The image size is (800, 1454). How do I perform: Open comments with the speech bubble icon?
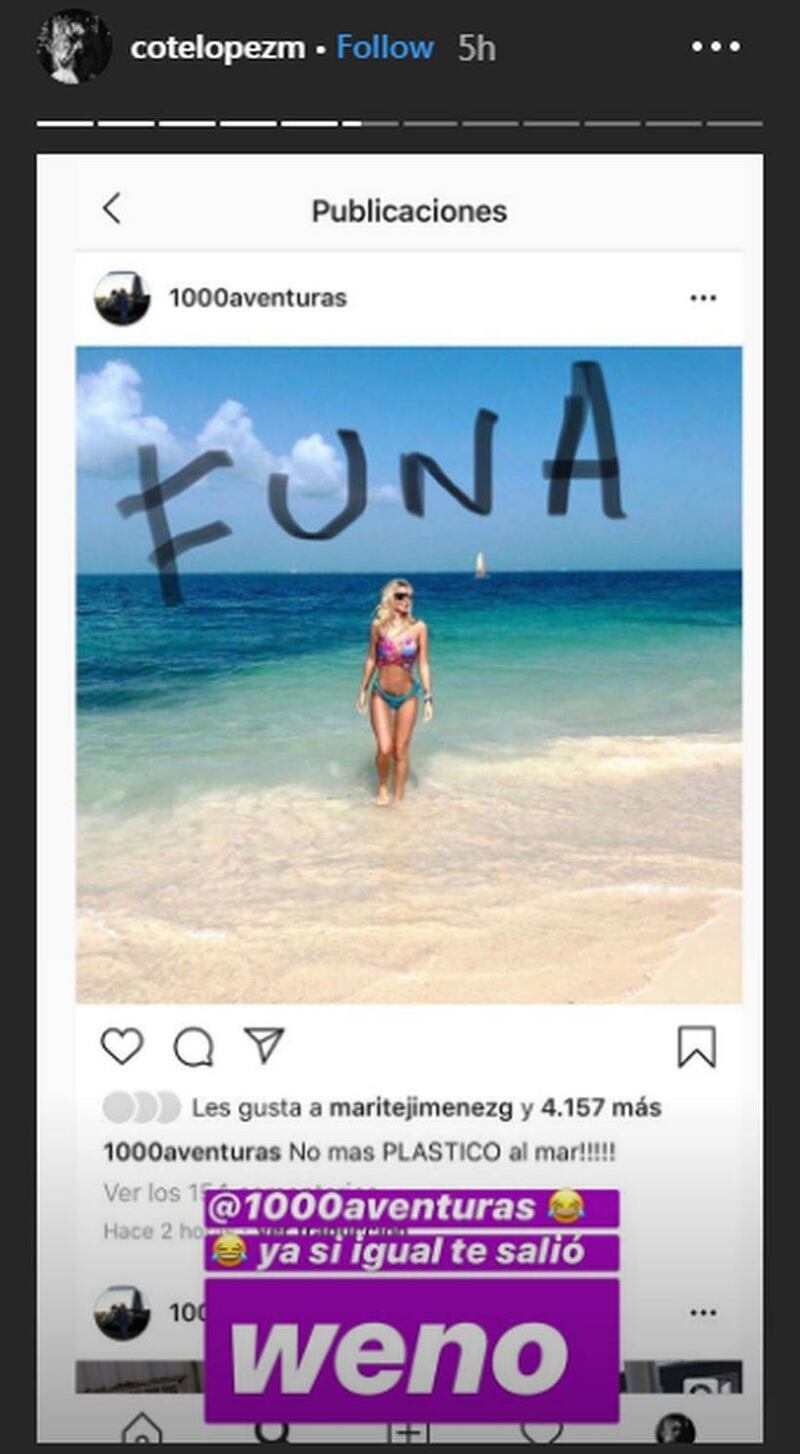coord(193,1046)
